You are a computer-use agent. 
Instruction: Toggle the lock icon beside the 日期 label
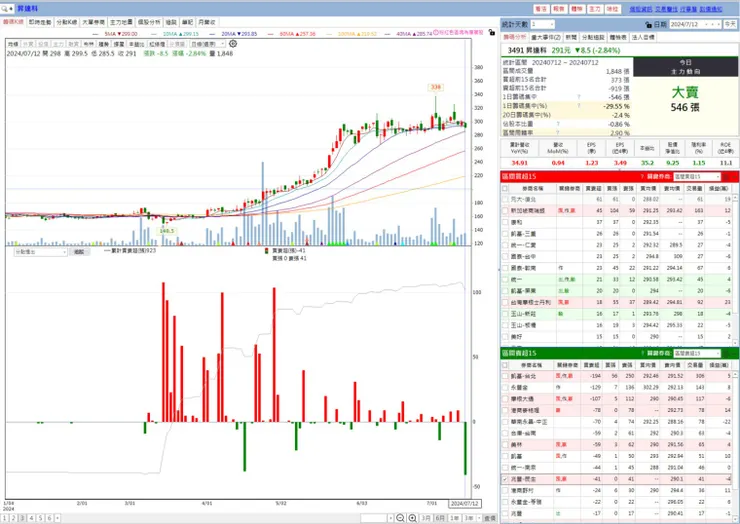coord(648,25)
